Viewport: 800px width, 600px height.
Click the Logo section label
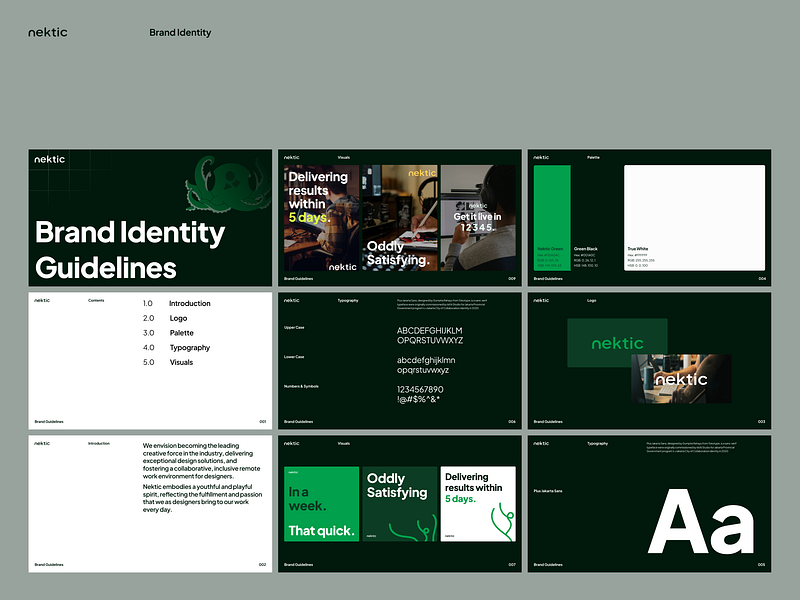point(591,301)
